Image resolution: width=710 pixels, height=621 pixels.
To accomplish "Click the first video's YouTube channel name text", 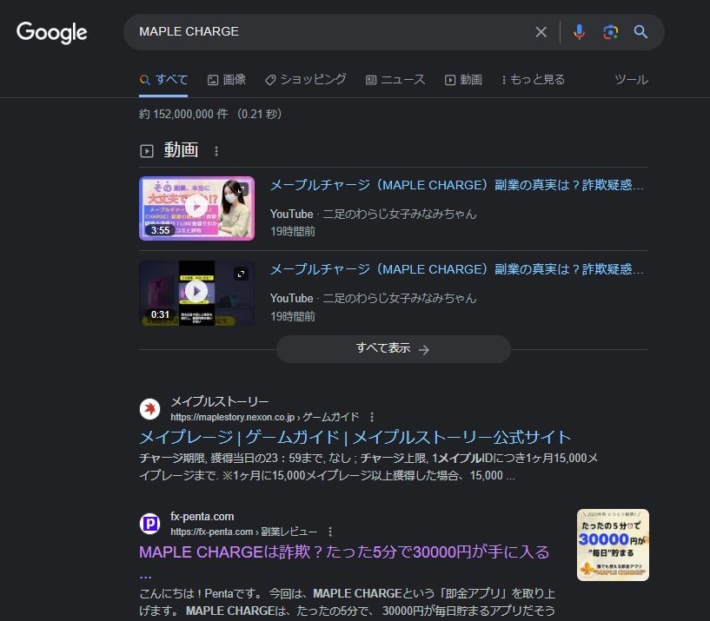I will click(x=399, y=214).
